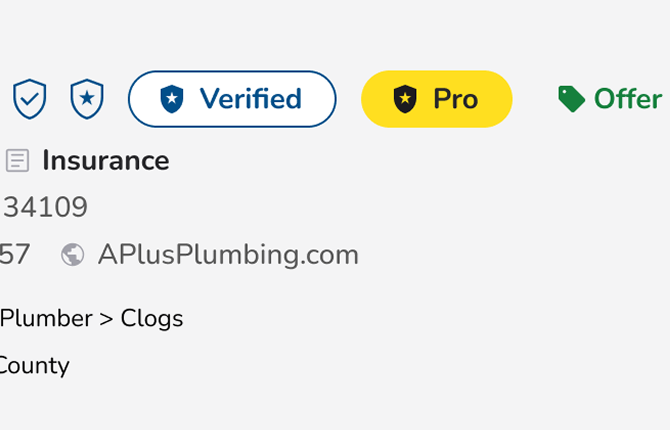Click the Insurance heading text
The image size is (670, 430).
[106, 160]
